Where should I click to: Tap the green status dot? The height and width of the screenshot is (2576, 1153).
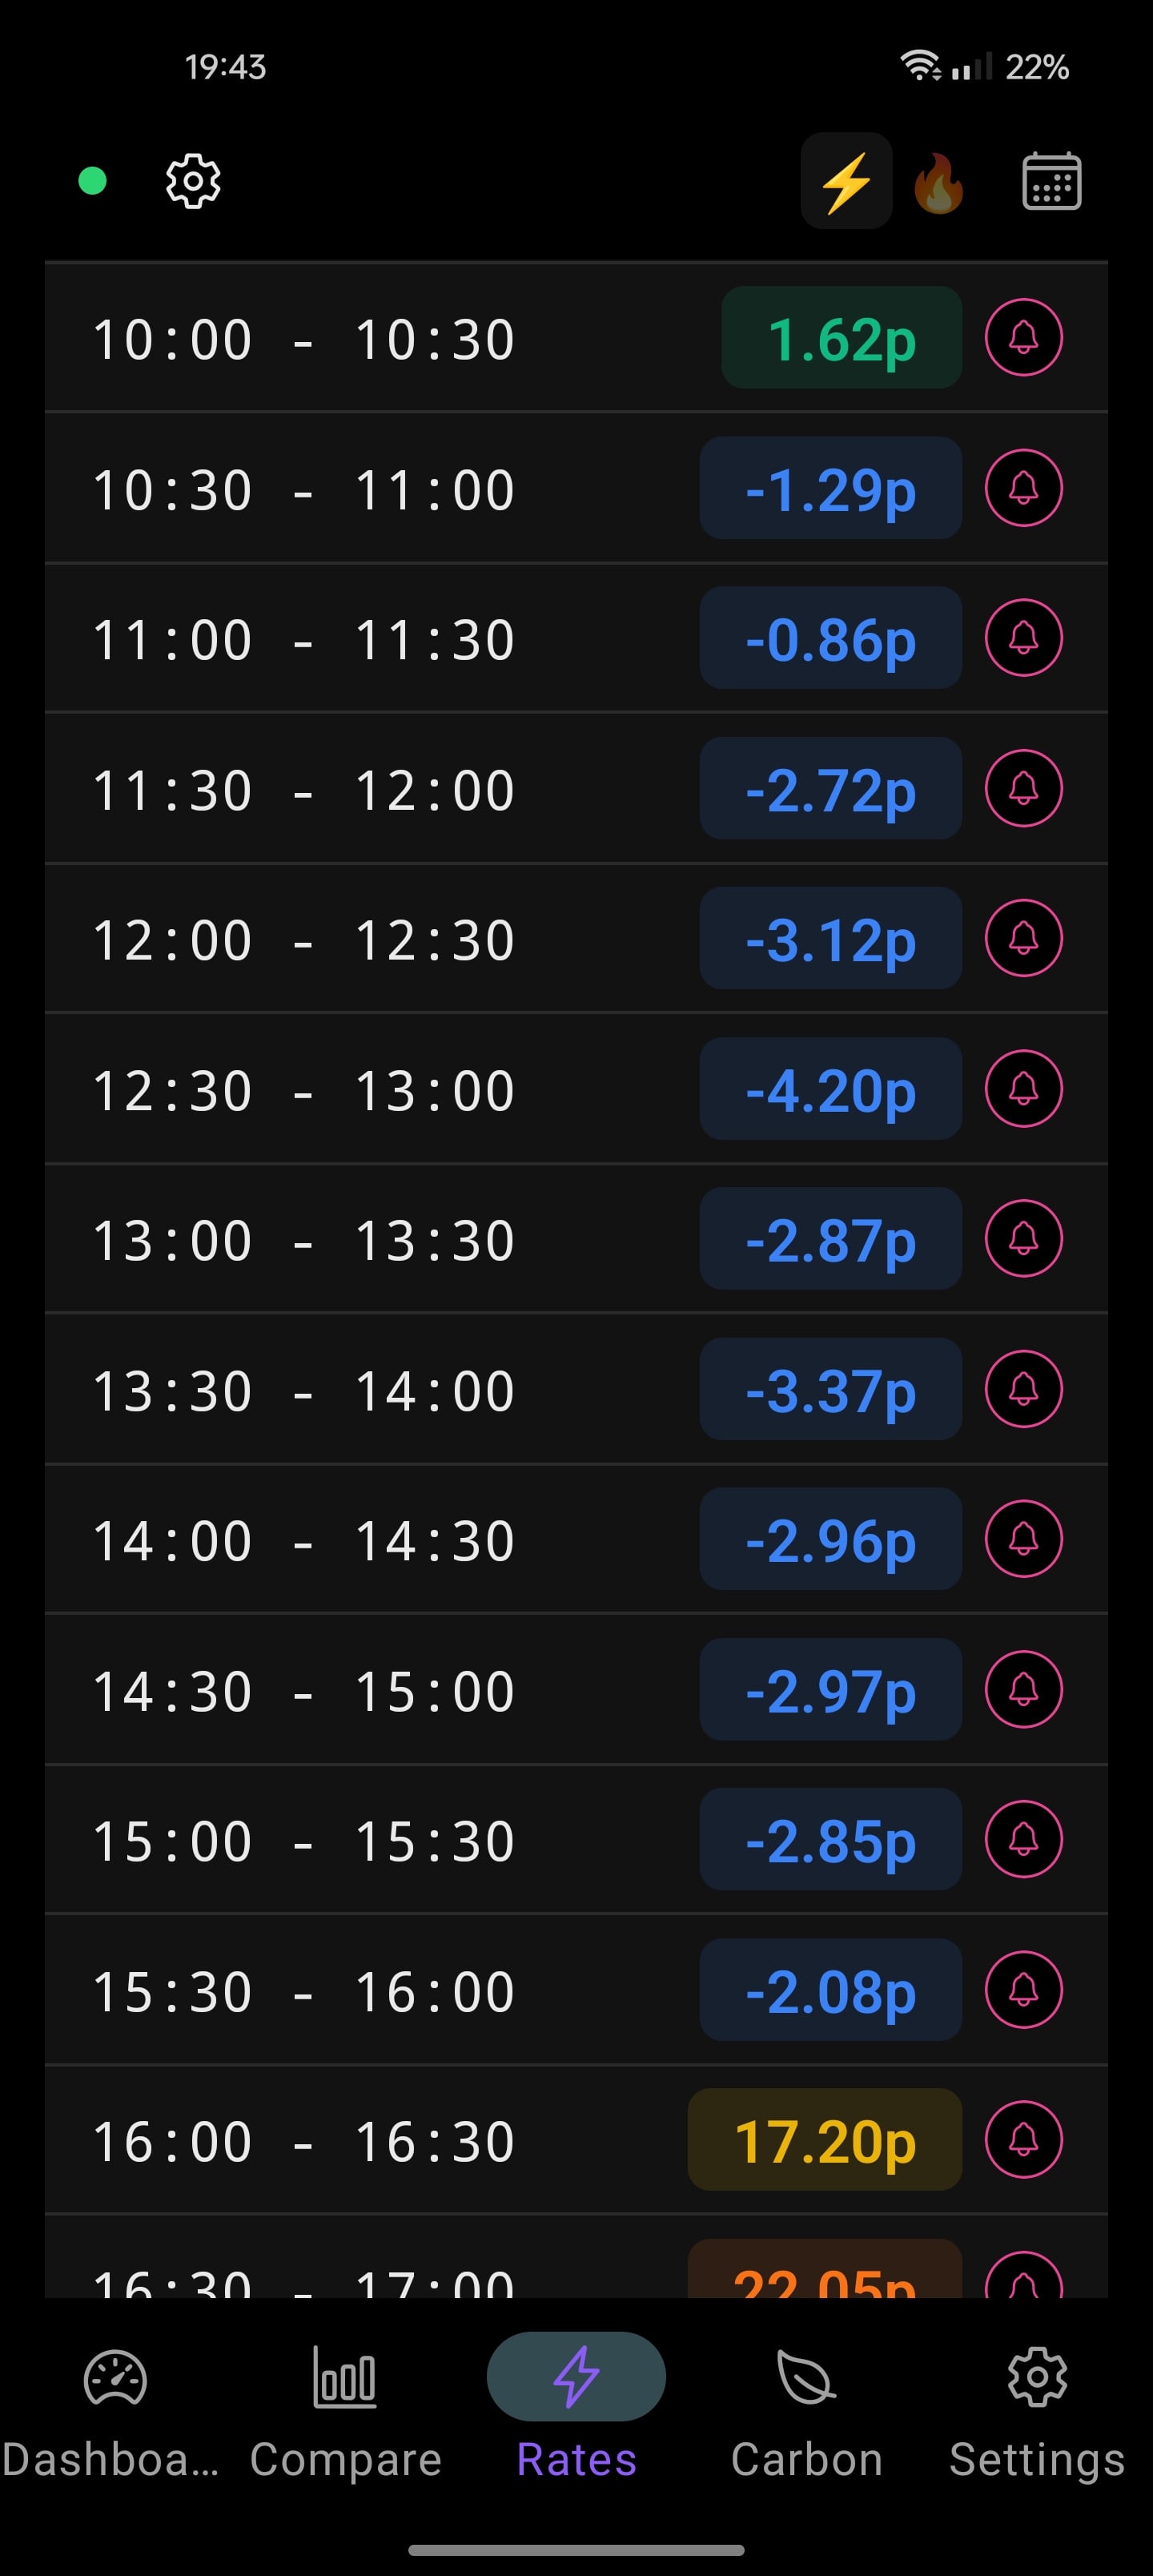point(93,181)
